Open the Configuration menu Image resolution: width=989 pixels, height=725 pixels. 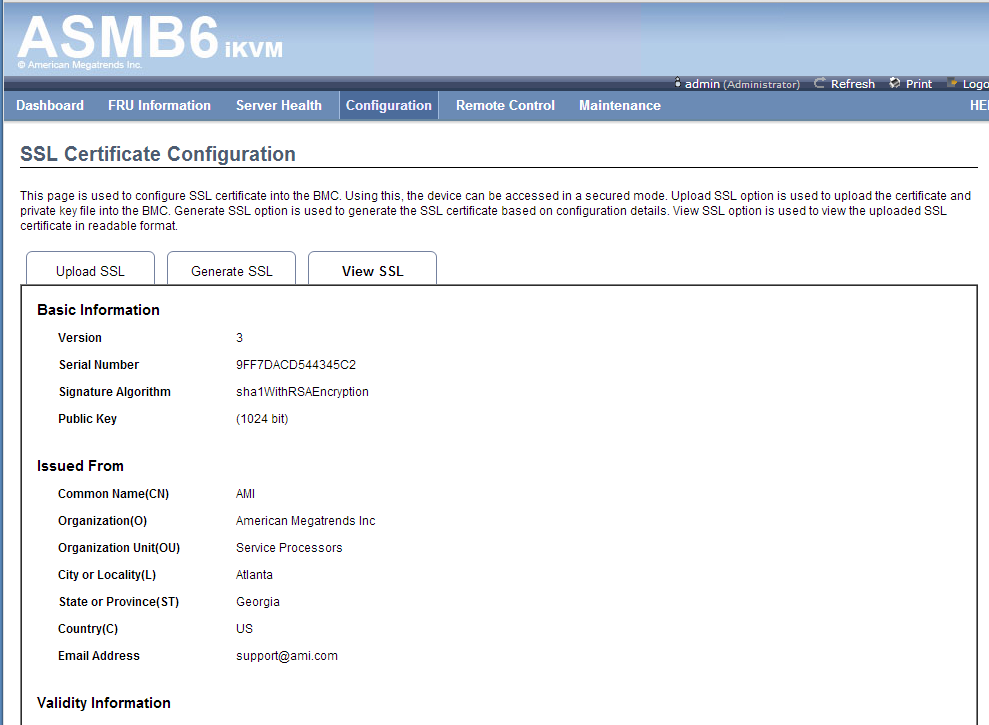[389, 105]
